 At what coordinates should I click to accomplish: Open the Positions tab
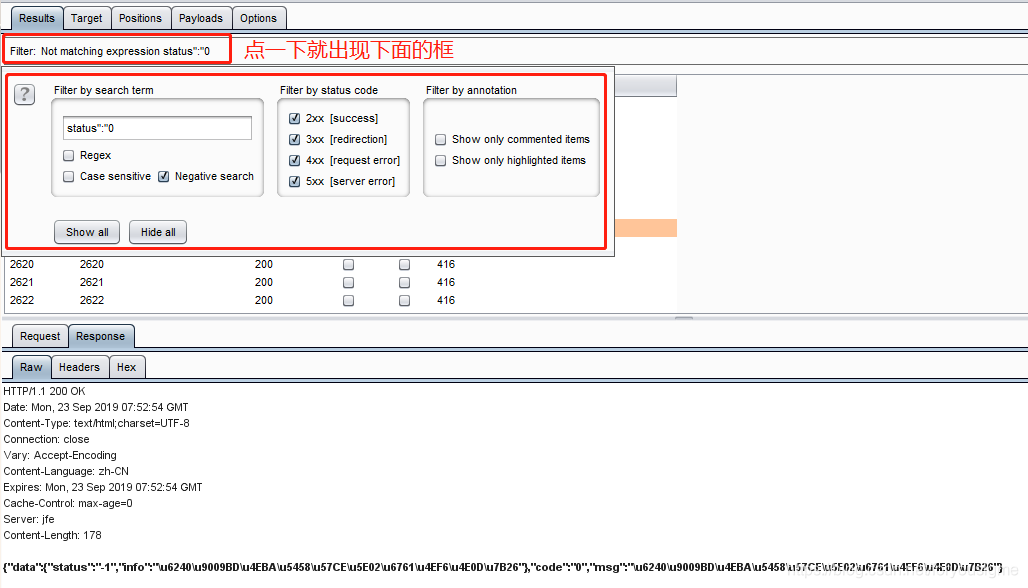coord(140,18)
